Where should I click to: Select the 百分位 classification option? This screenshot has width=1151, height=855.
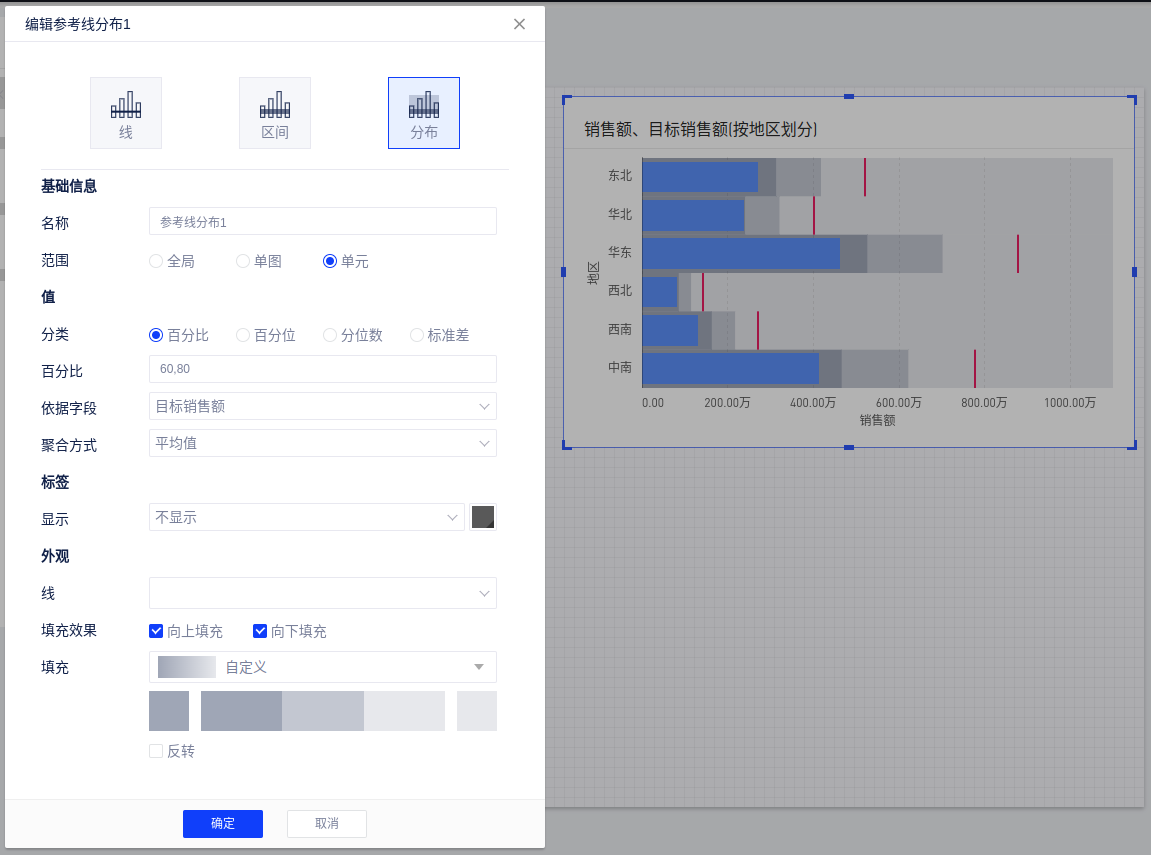point(243,335)
